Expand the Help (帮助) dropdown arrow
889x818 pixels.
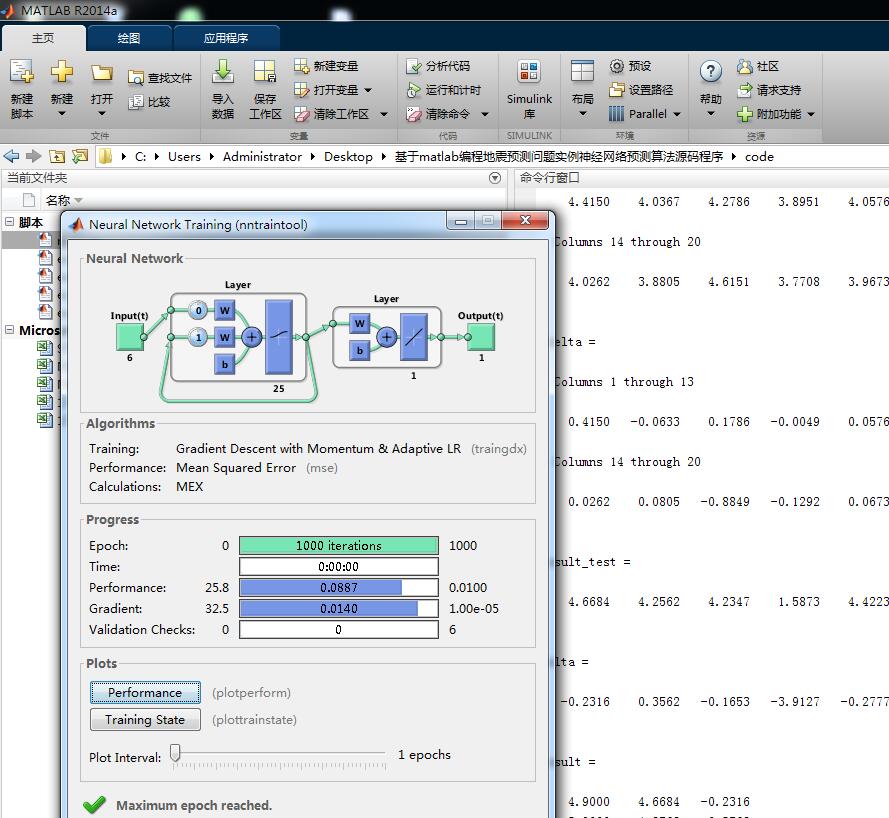click(x=710, y=114)
